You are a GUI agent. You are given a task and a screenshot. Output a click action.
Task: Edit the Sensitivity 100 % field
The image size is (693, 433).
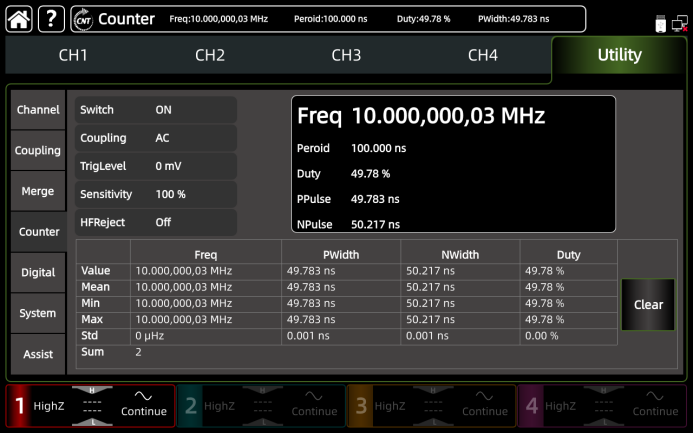[x=156, y=194]
